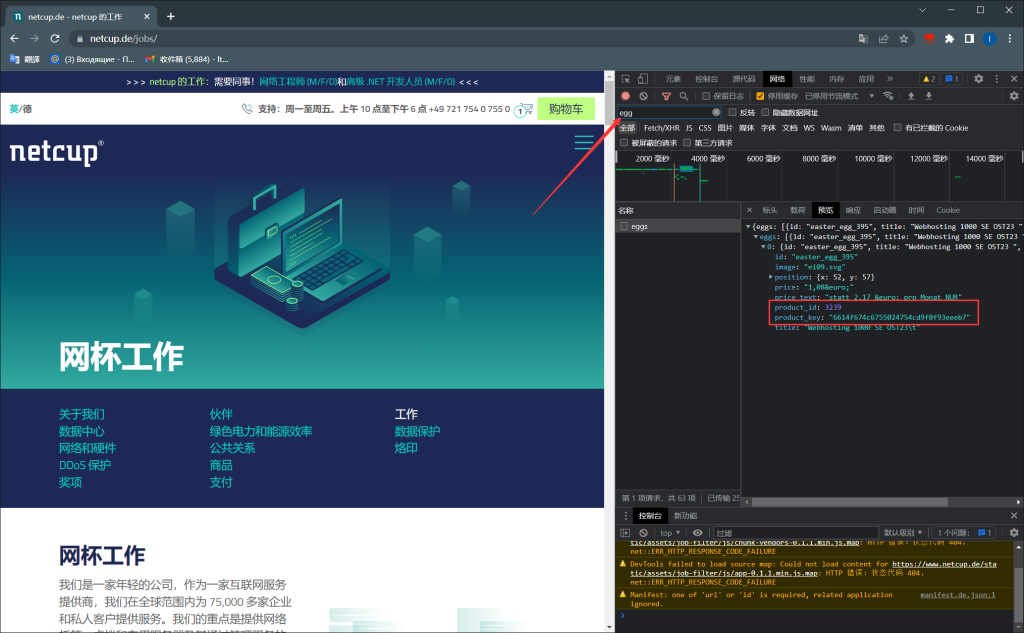Open the manifest.de.json:1 source link
Viewport: 1024px width, 633px height.
[957, 595]
